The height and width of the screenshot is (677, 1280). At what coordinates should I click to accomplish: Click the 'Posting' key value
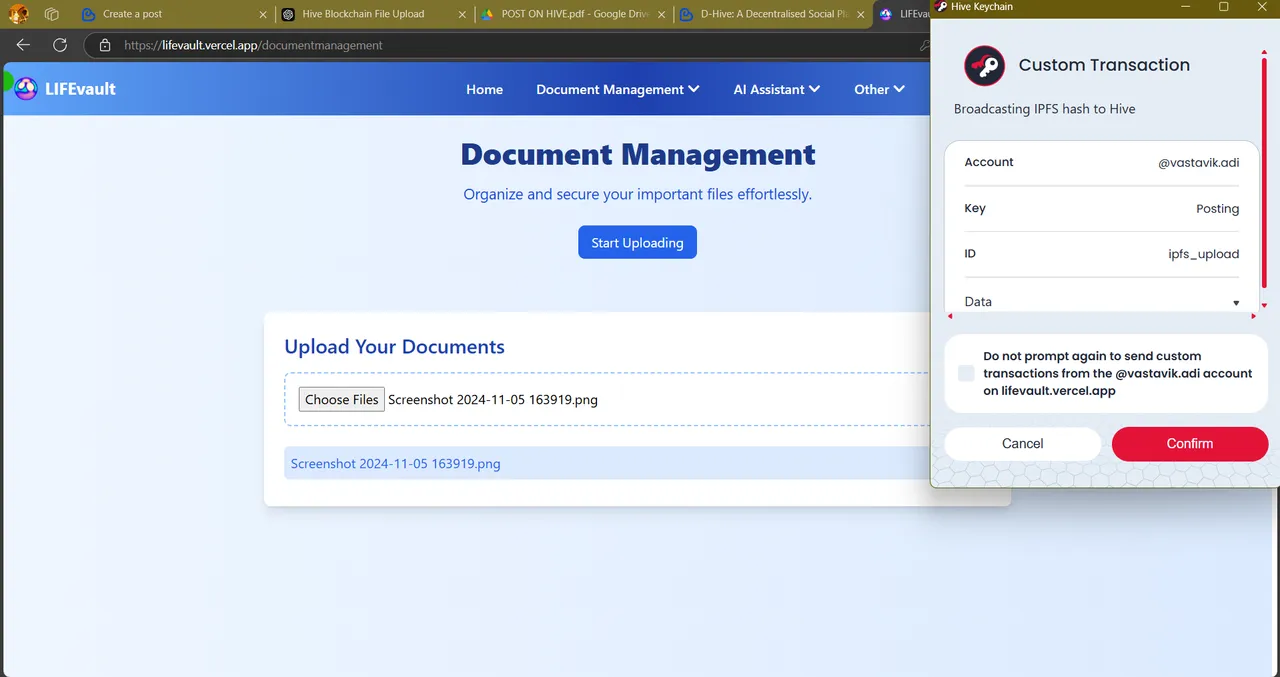1217,209
